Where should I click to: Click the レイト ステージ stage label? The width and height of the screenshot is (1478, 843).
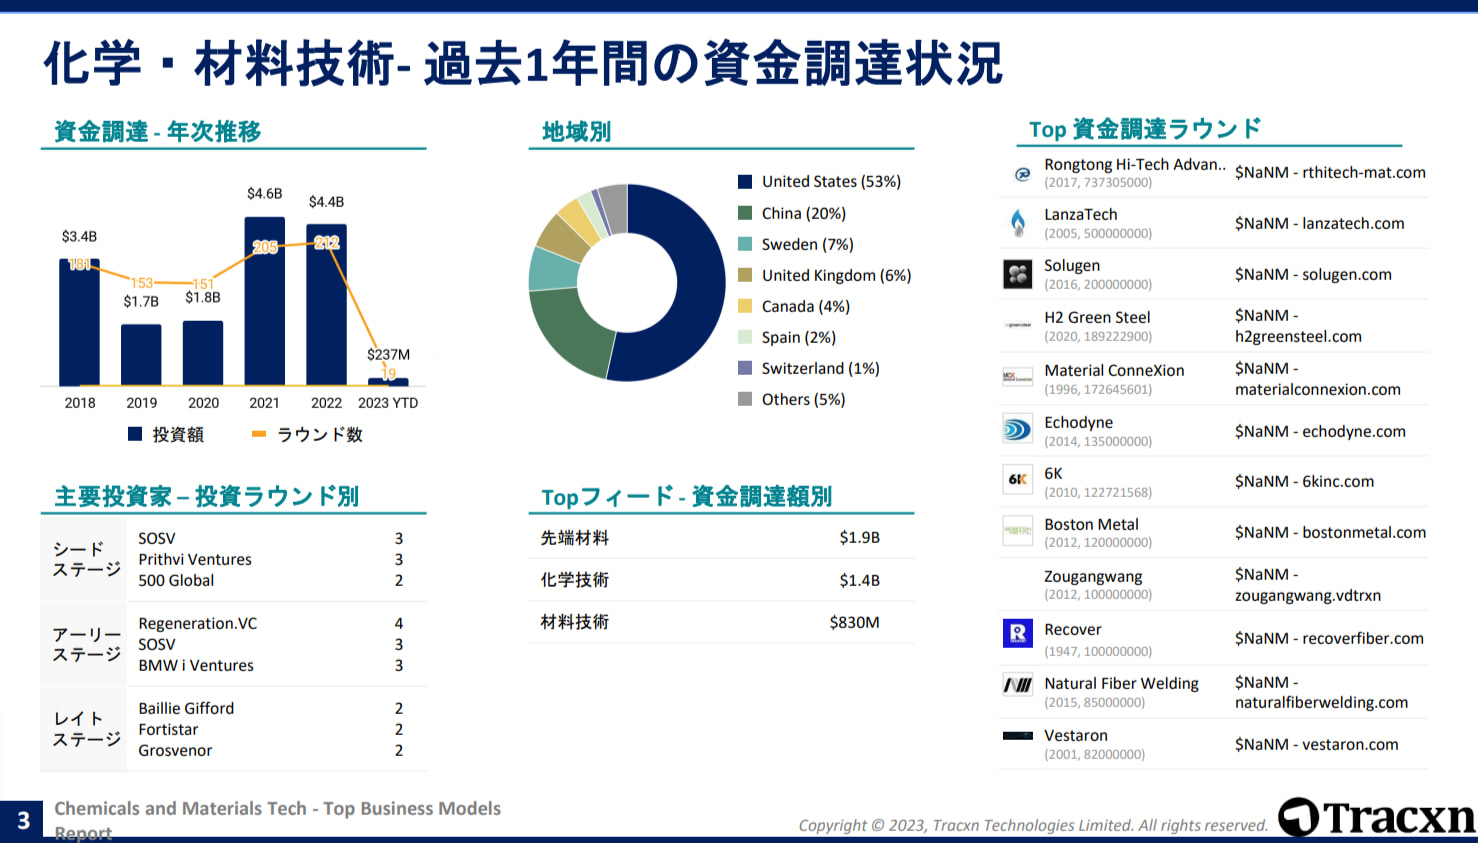coord(86,729)
